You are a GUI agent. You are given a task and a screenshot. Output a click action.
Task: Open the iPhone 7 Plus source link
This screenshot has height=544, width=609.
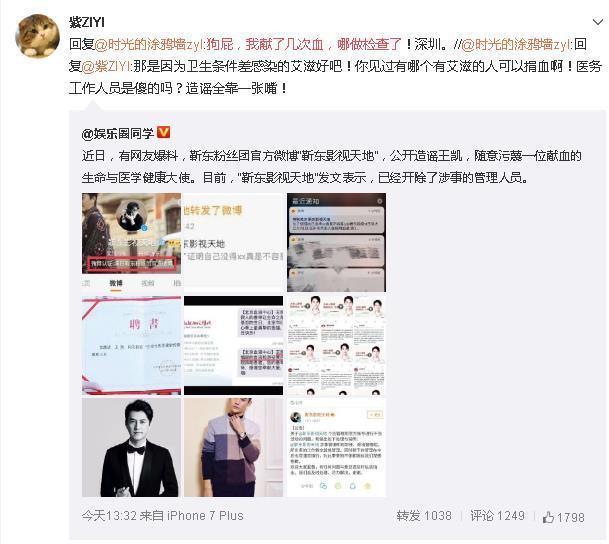(205, 516)
